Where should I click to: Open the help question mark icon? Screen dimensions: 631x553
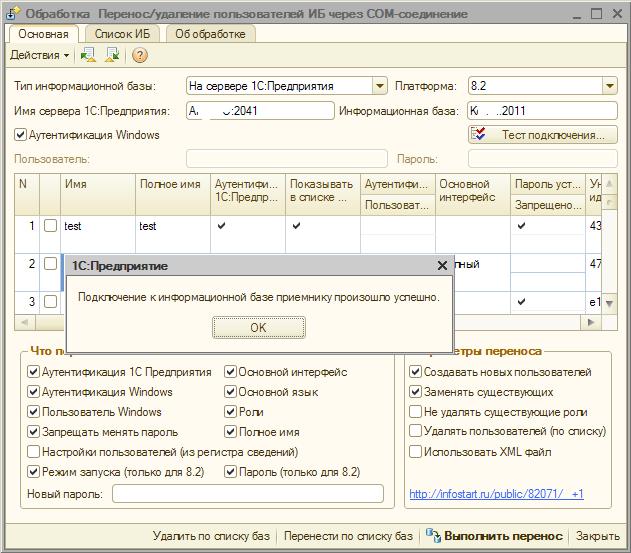tap(140, 55)
